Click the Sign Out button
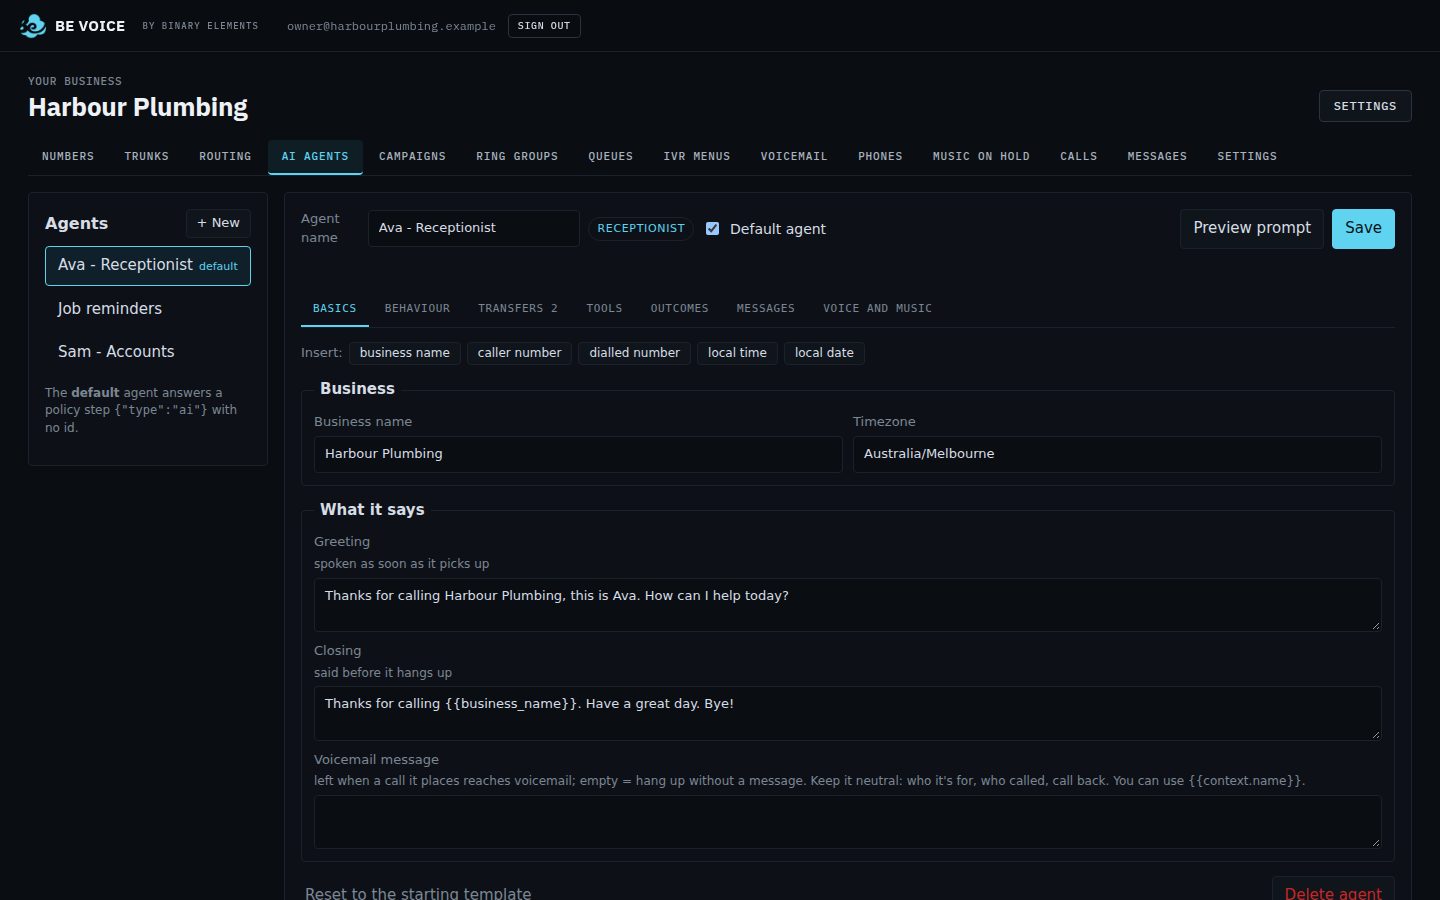The image size is (1440, 900). (544, 26)
